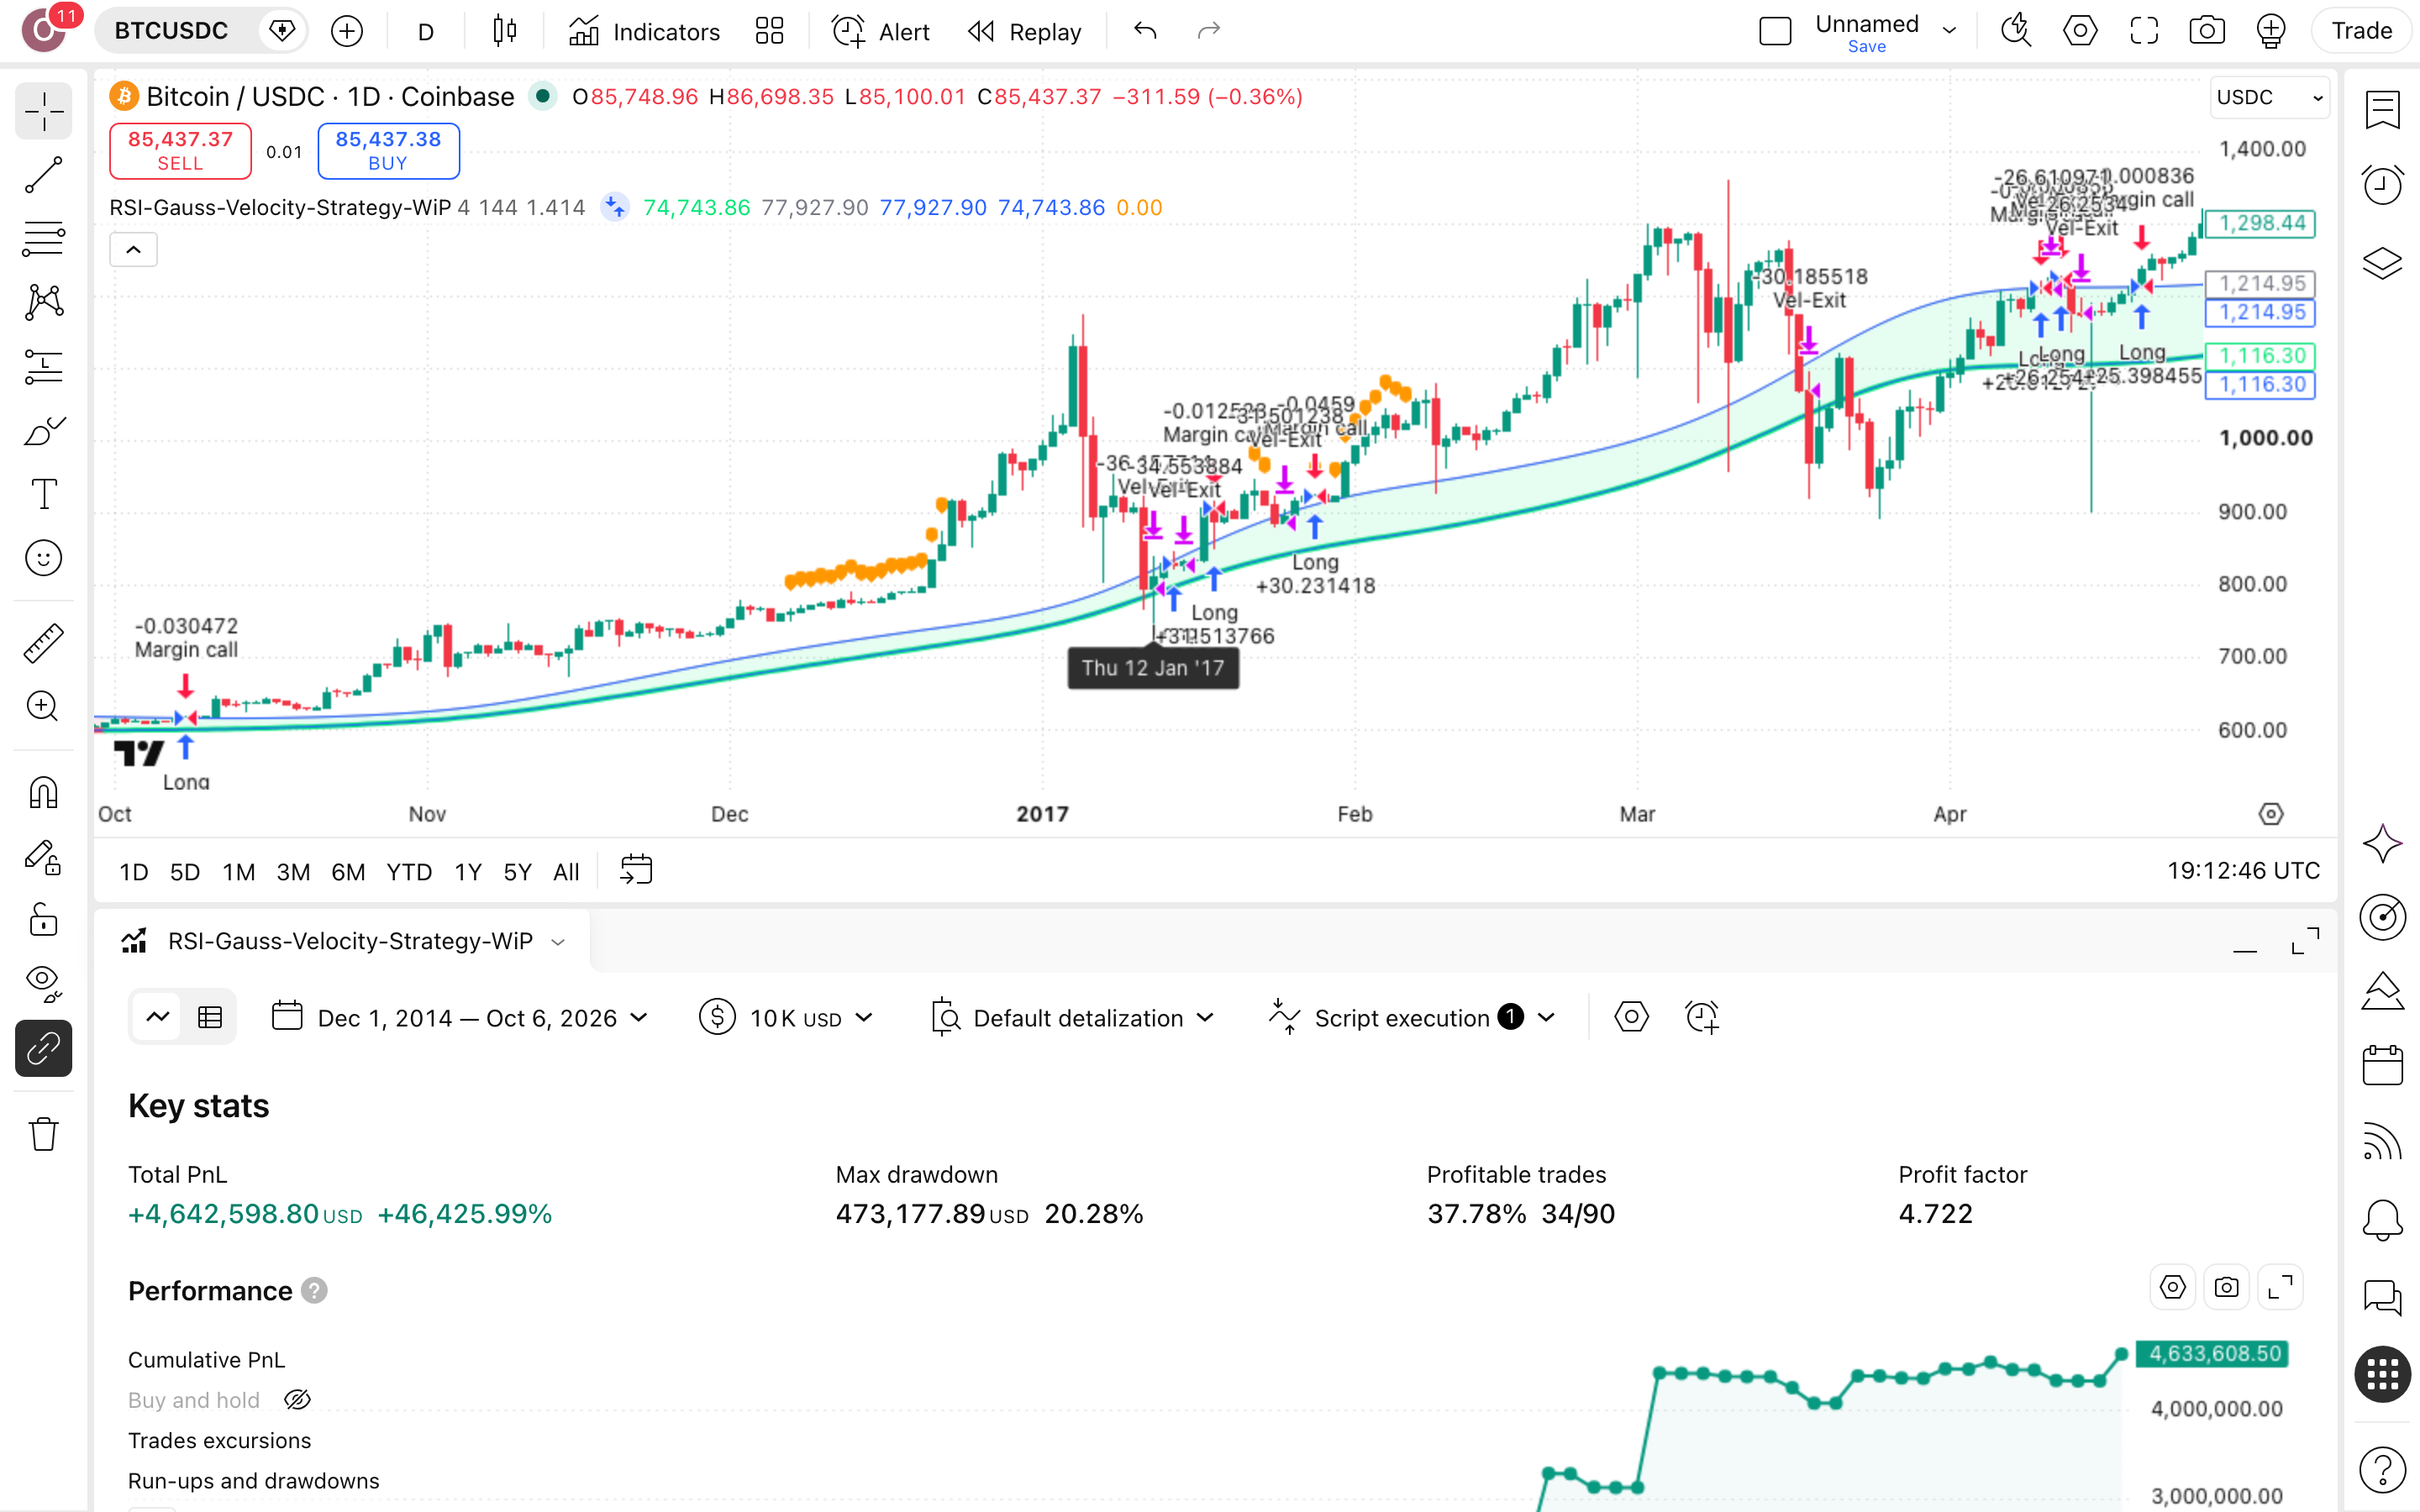Screen dimensions: 2420x1512
Task: Click the BTCUSDC symbol search field
Action: pyautogui.click(x=171, y=31)
